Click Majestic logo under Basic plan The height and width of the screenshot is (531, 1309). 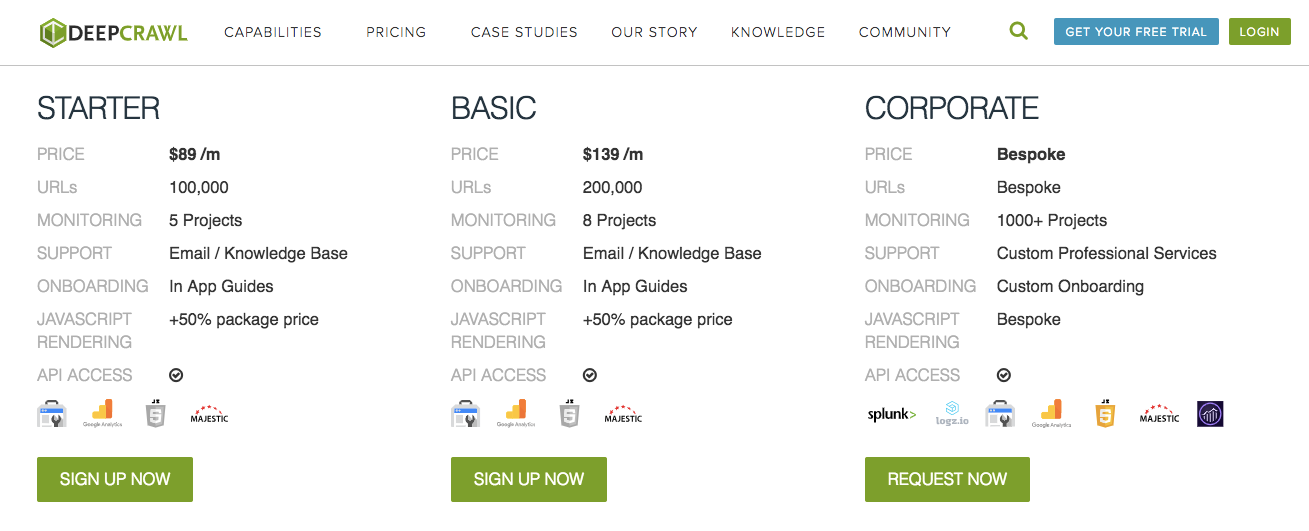point(623,414)
